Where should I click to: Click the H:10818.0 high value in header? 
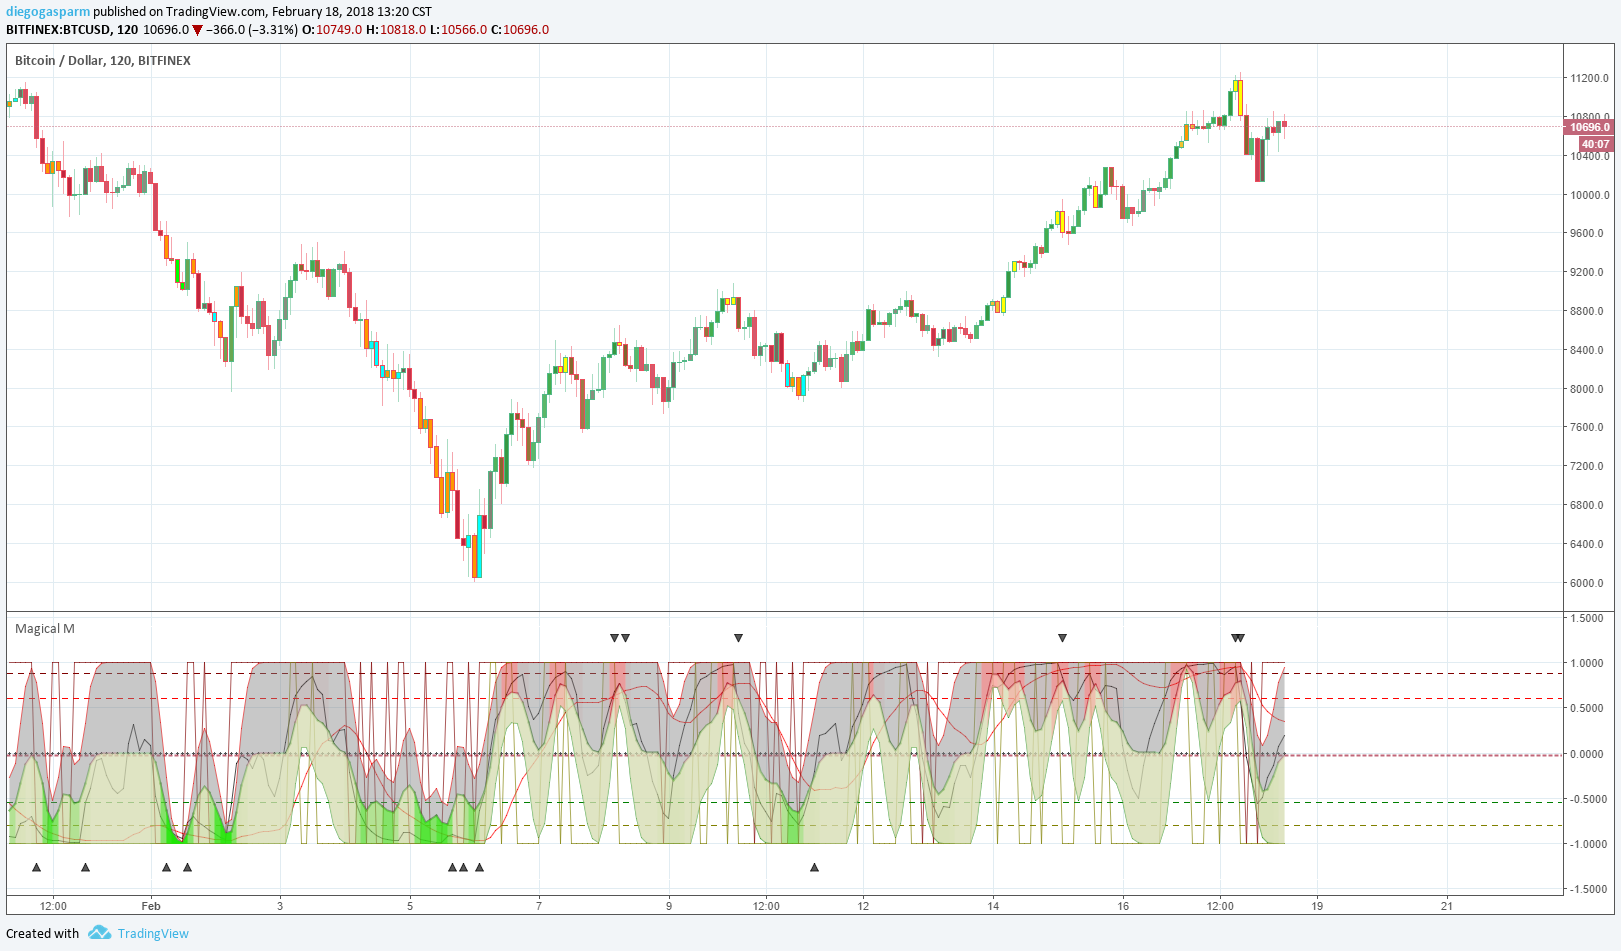tap(396, 29)
